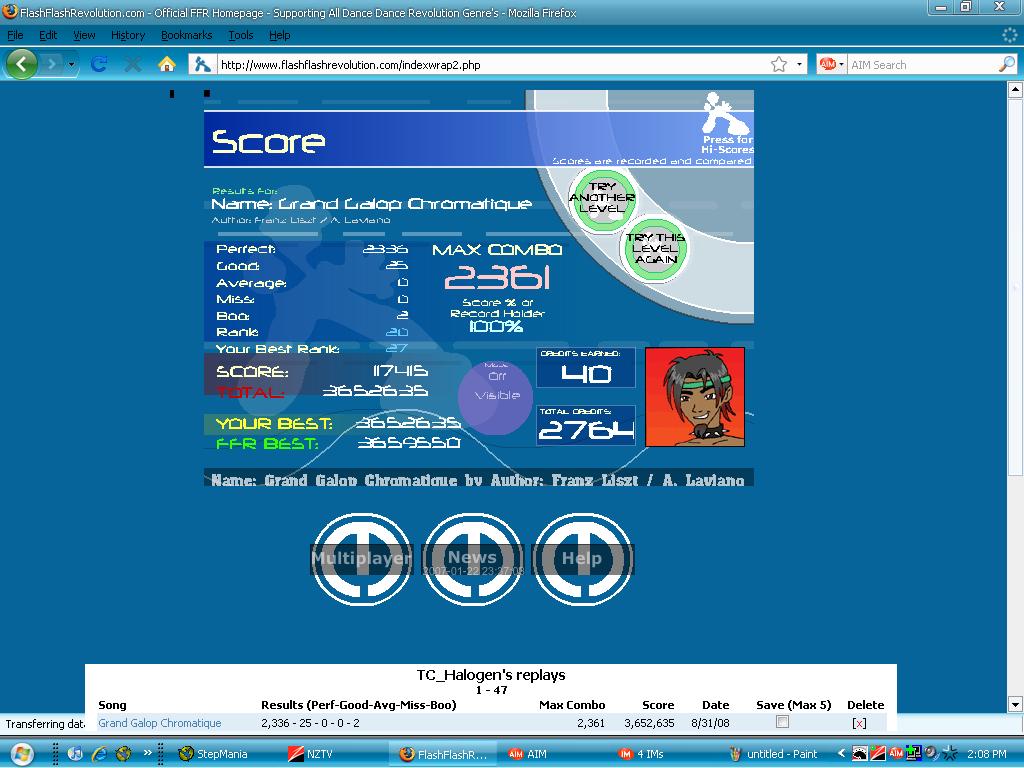1024x768 pixels.
Task: Open Grand Galop Chromatique replay link
Action: click(x=159, y=723)
